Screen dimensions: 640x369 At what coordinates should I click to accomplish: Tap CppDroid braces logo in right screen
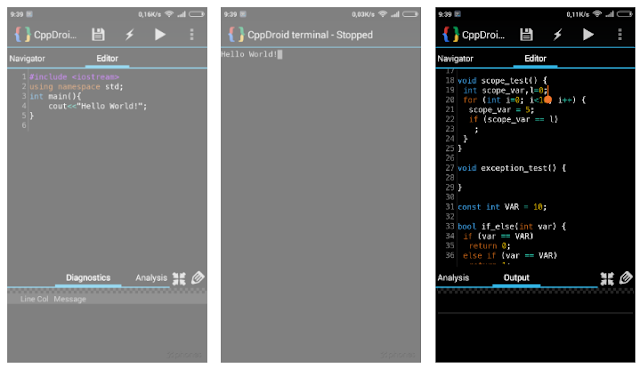click(451, 35)
